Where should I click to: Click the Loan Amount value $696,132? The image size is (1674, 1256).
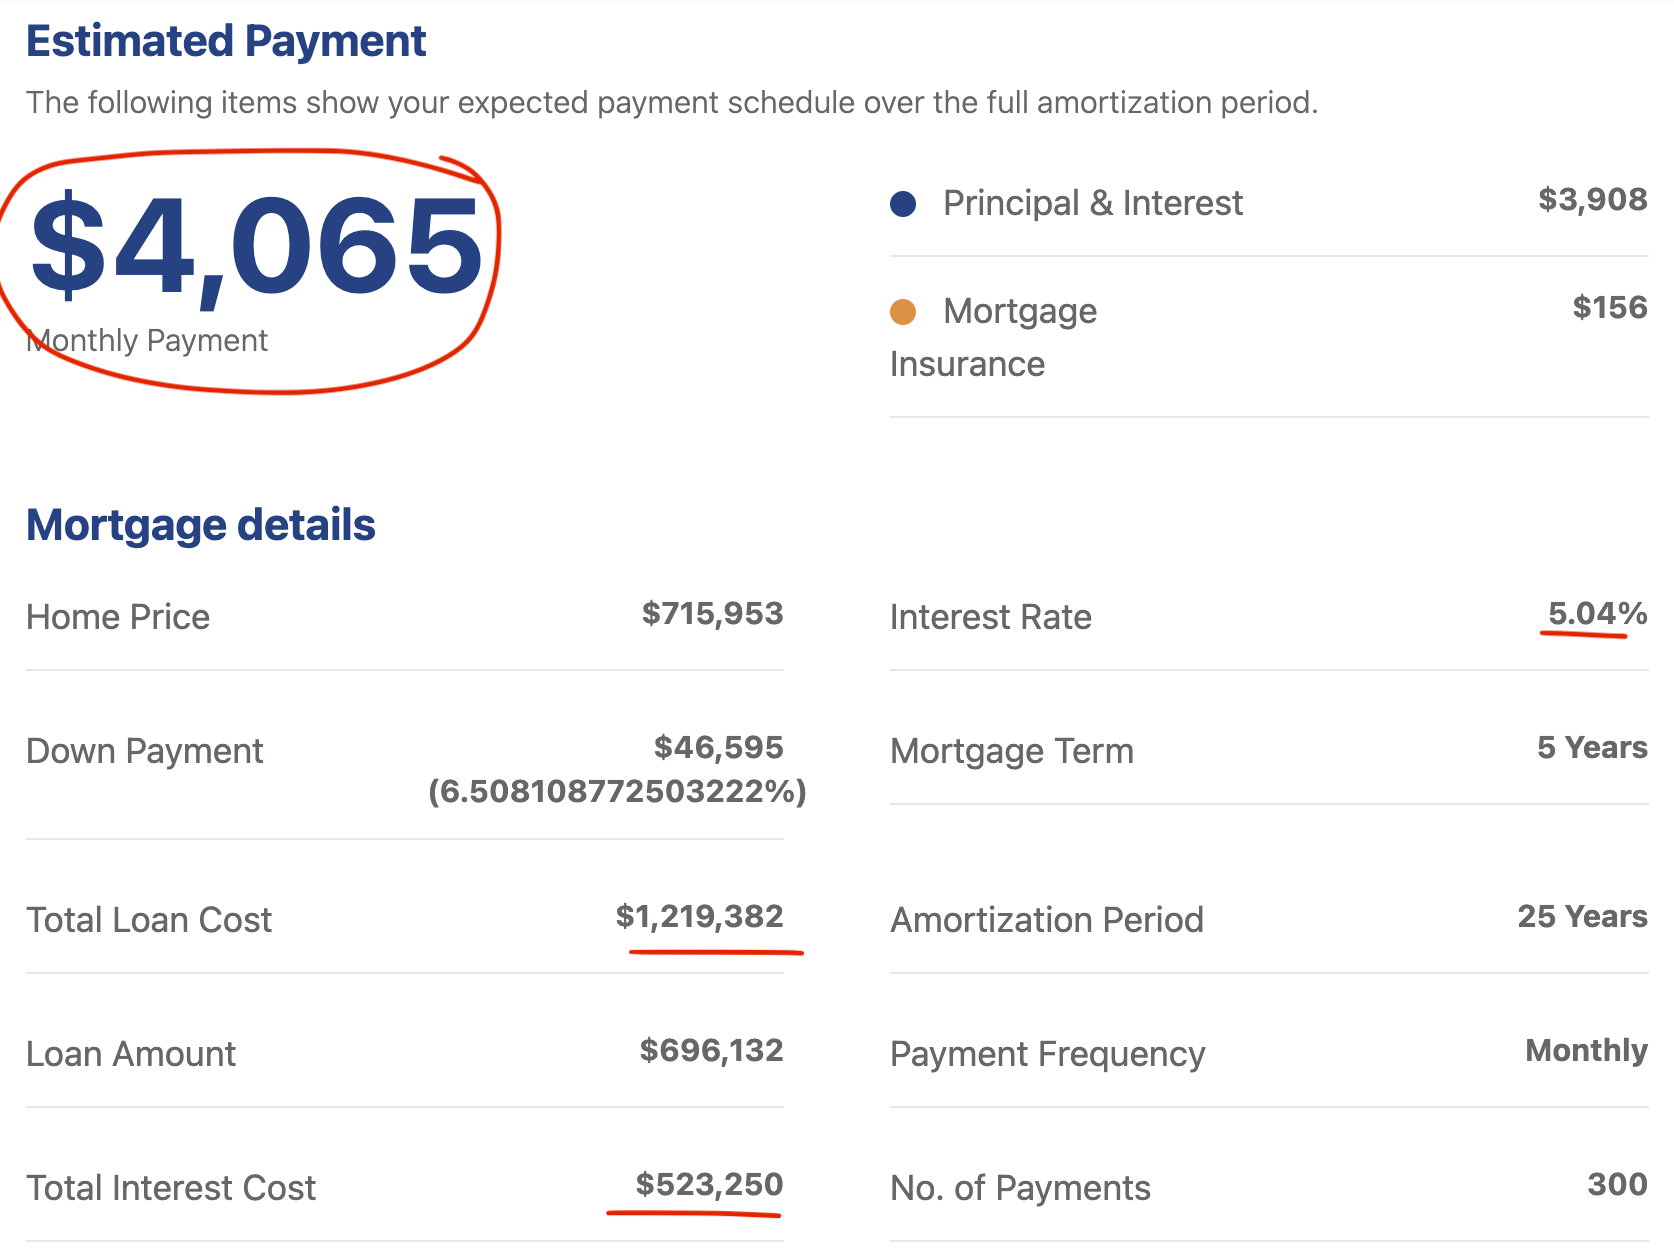[x=711, y=1050]
